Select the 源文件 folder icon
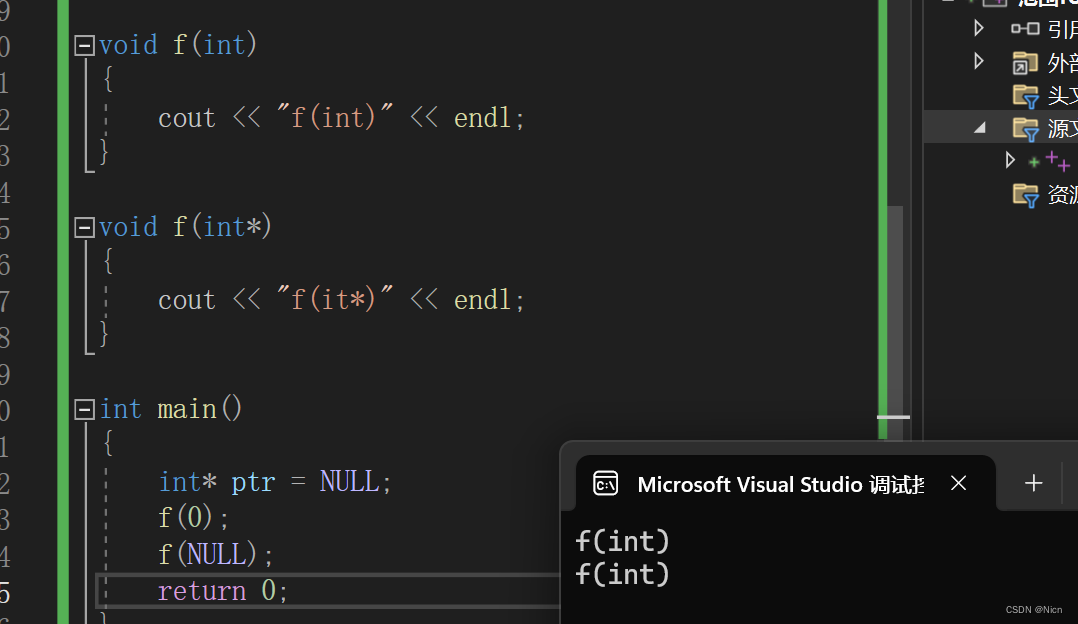The height and width of the screenshot is (624, 1078). tap(1026, 127)
